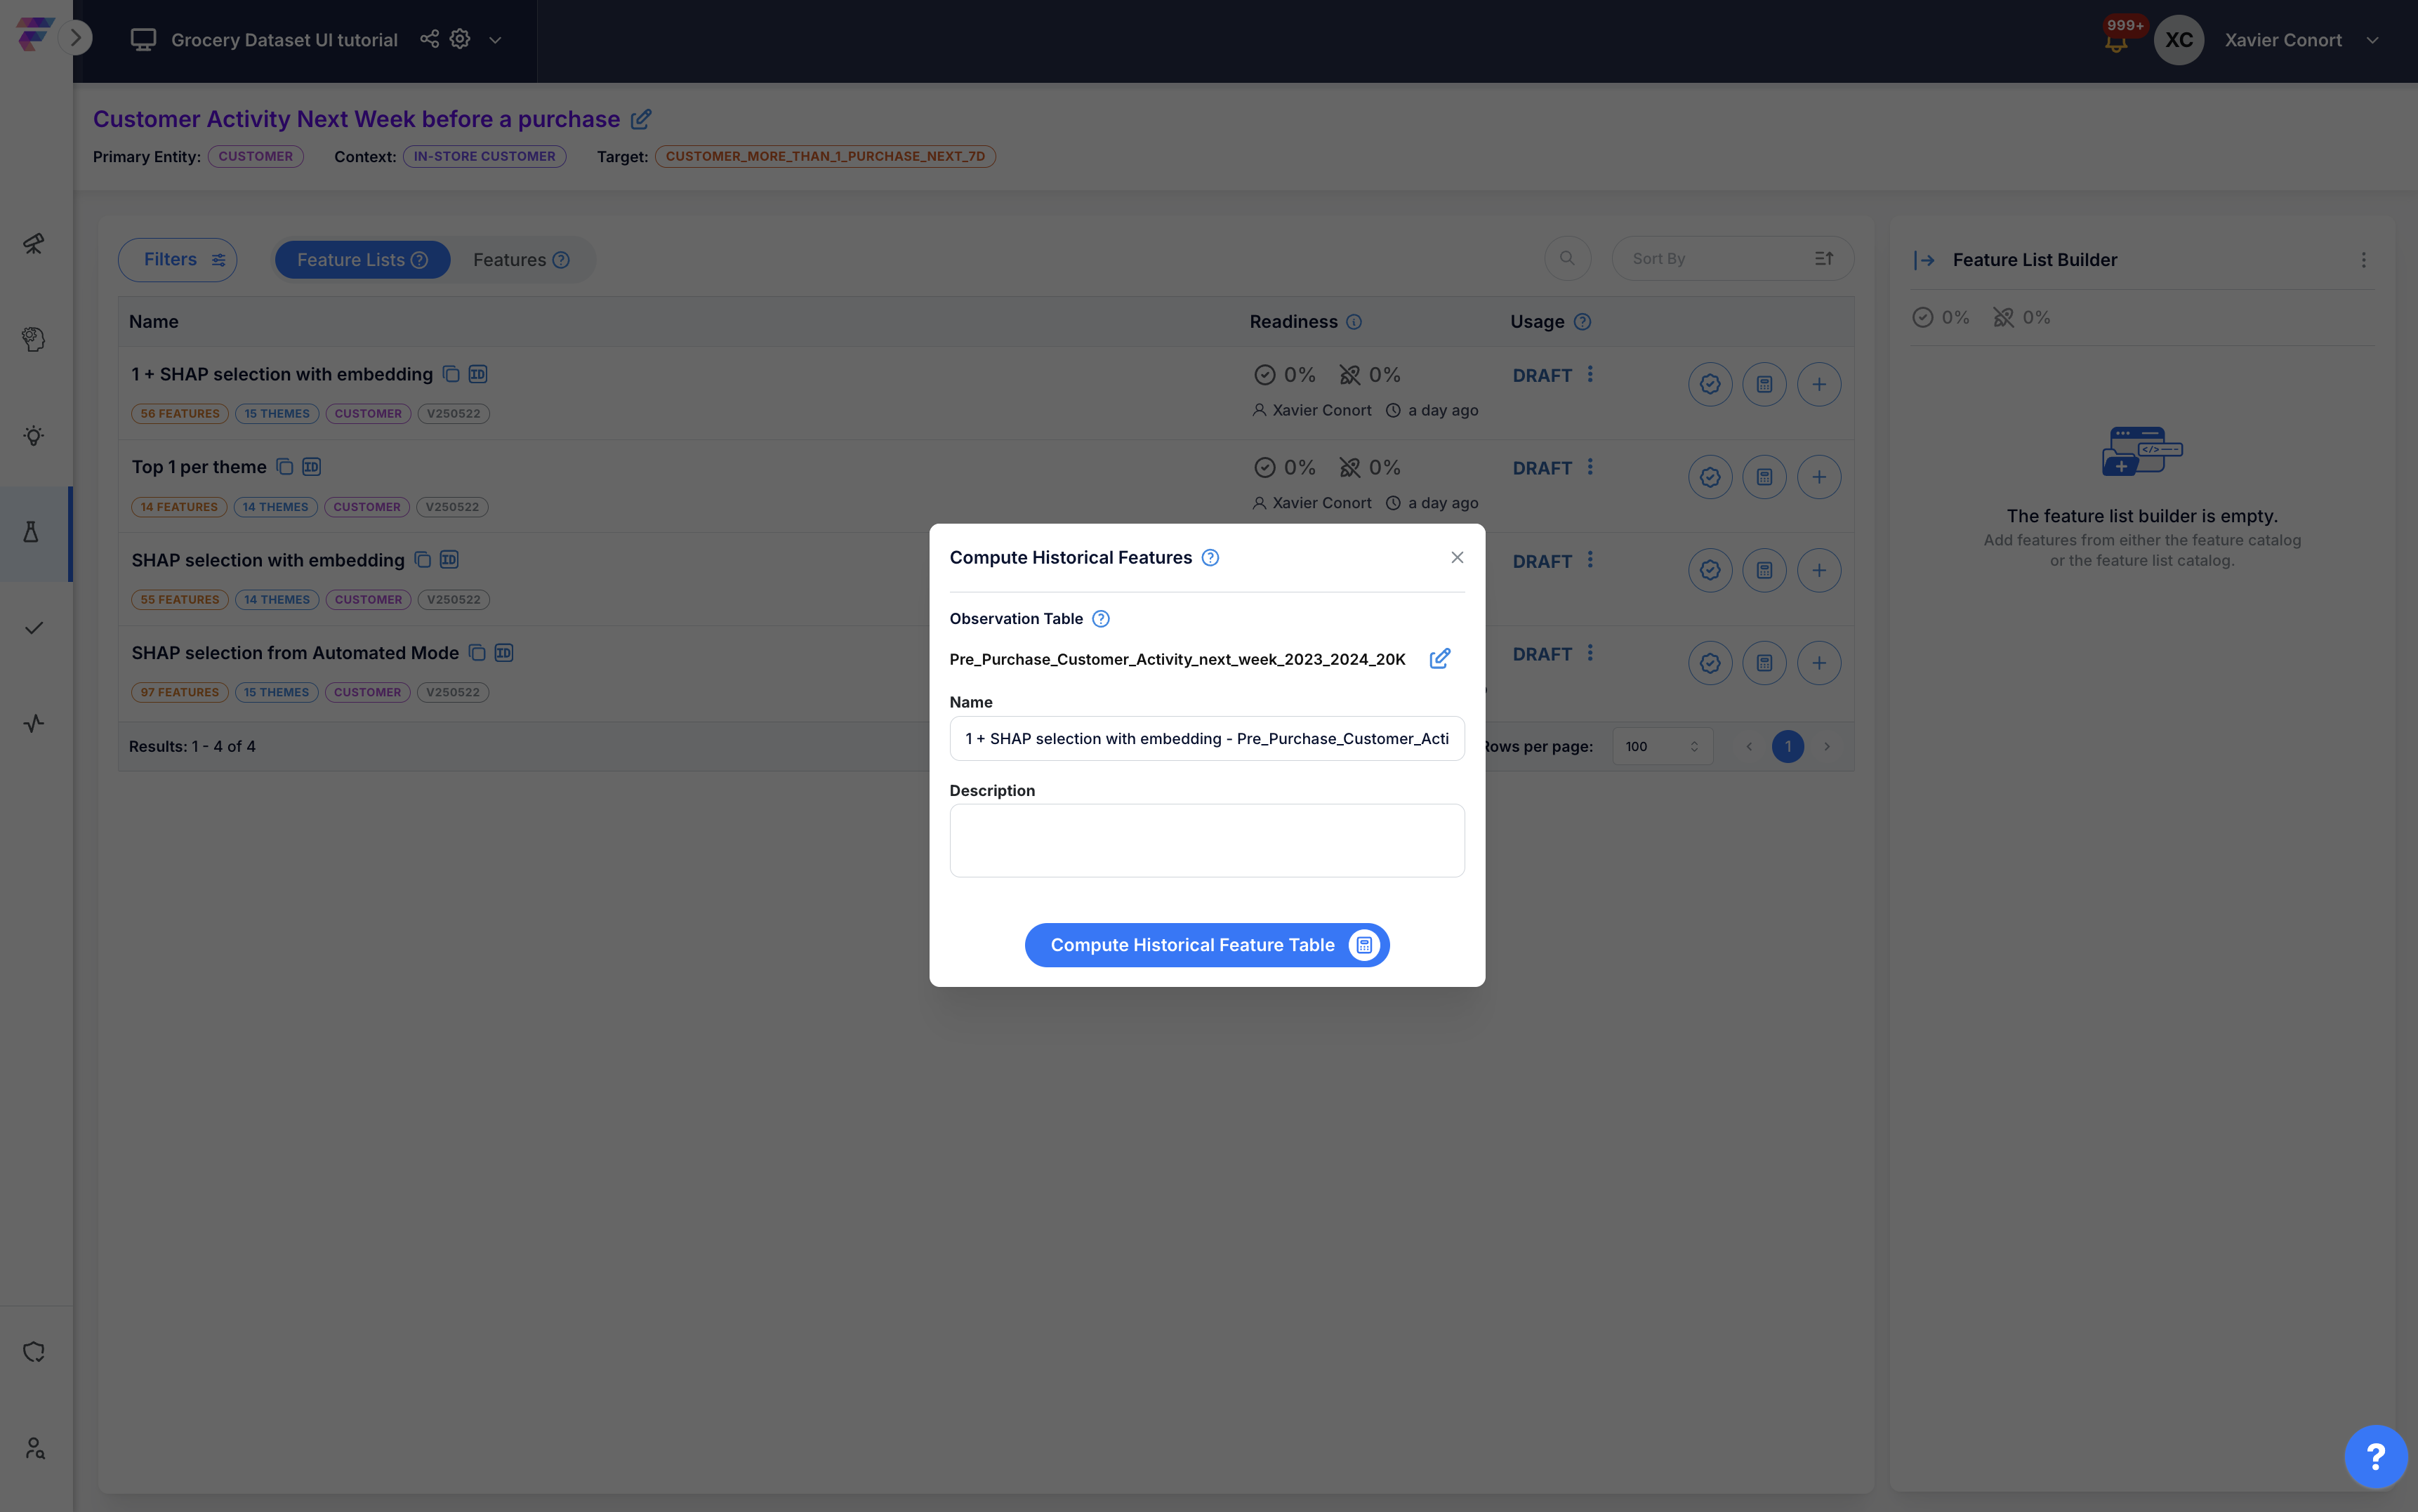Go to page 1 in pagination
This screenshot has width=2418, height=1512.
[1788, 746]
